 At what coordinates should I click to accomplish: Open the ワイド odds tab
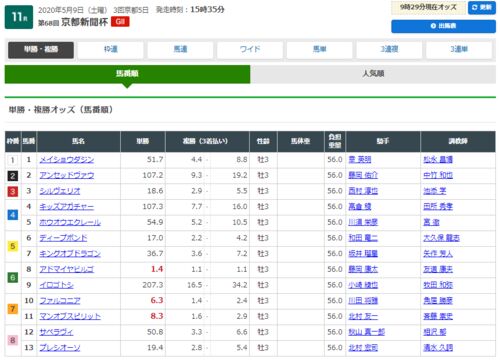click(250, 50)
